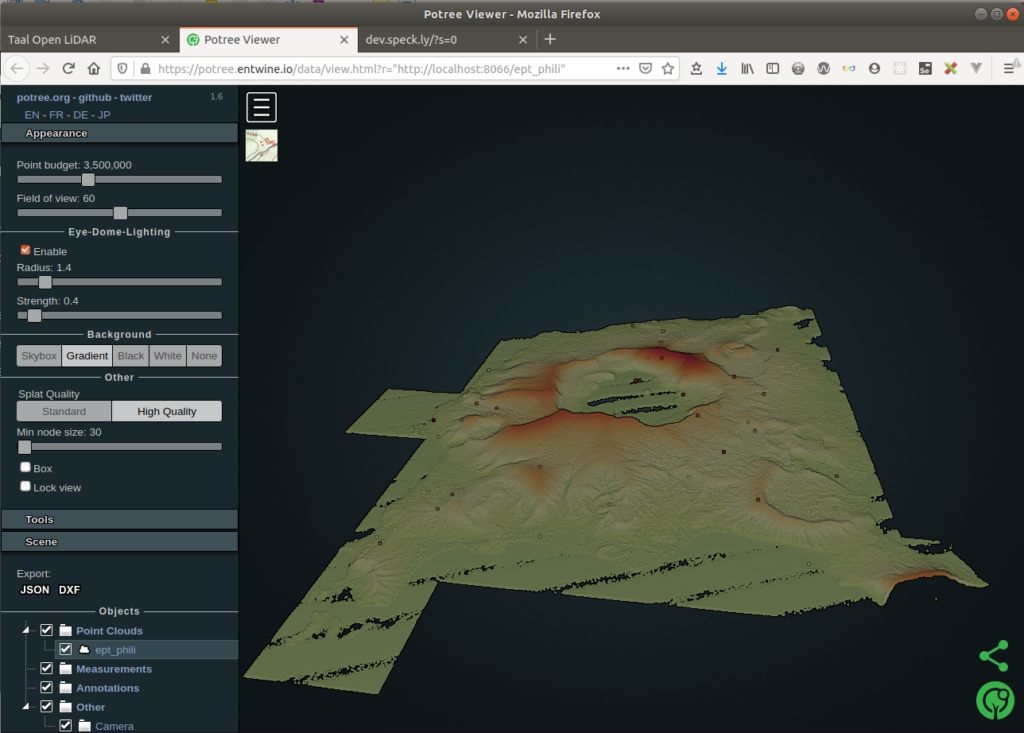Screen dimensions: 1024x733
Task: Click the React developer tools extension icon
Action: click(900, 69)
